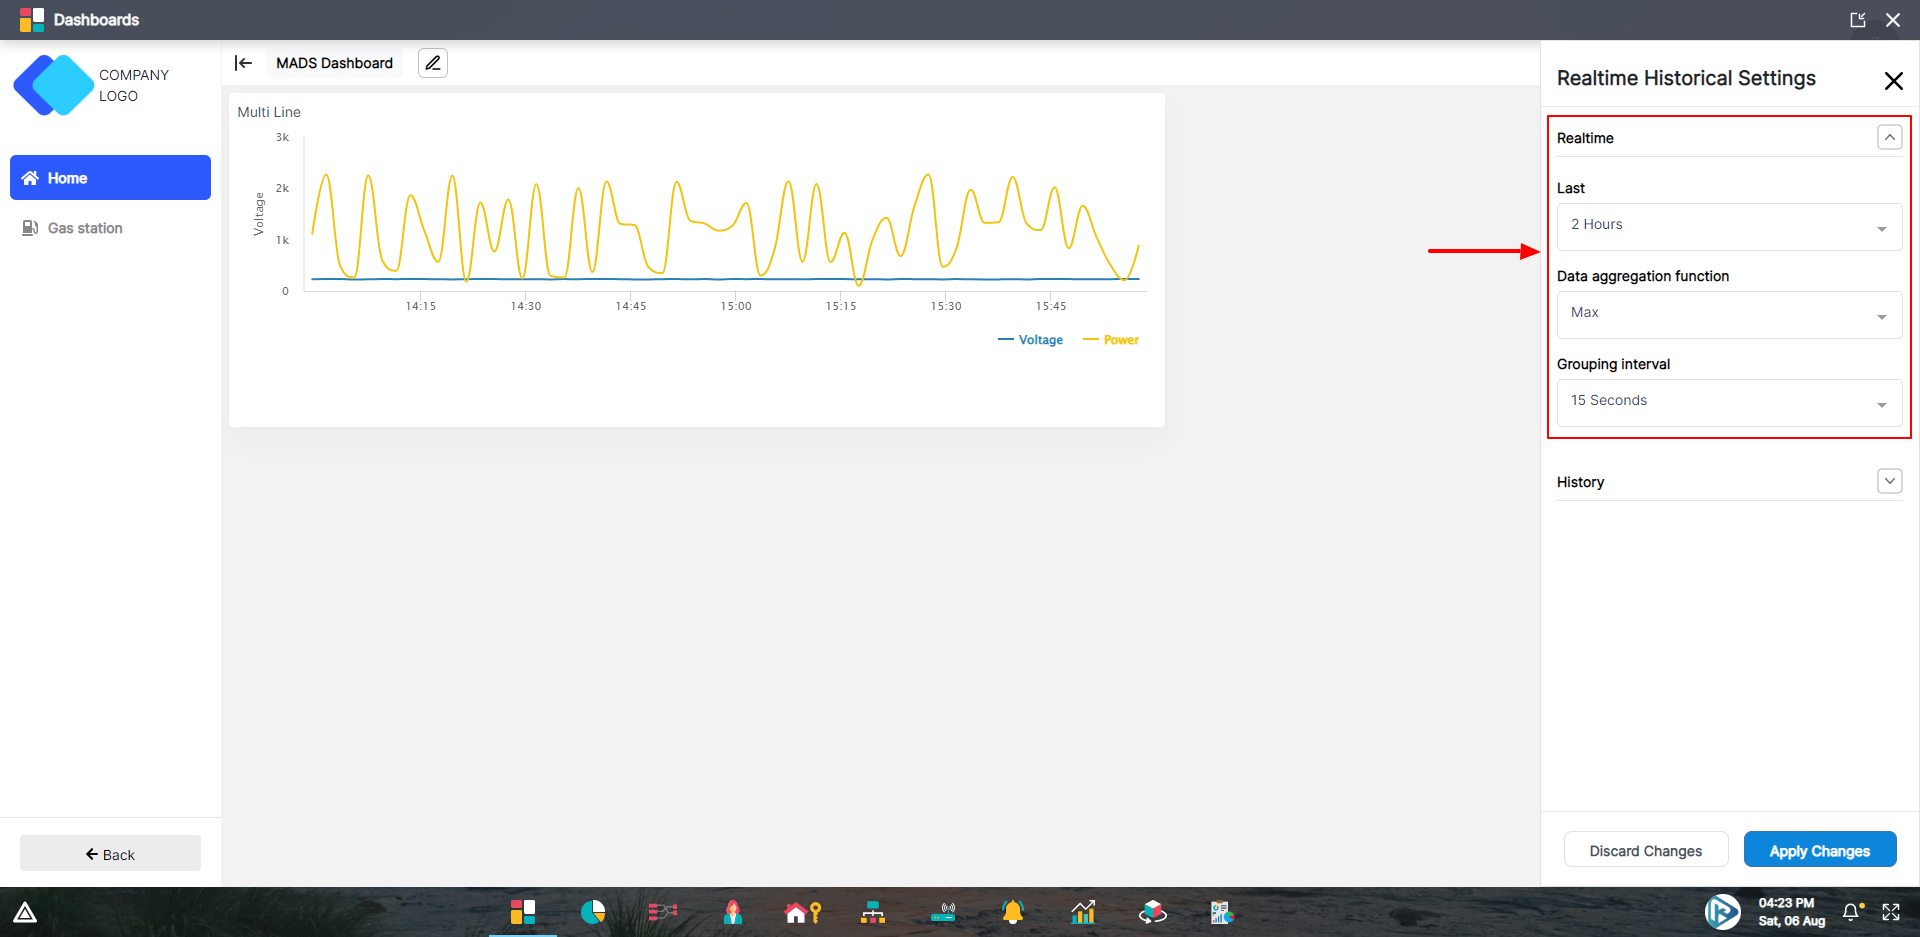Switch to the Gas station dashboard
The image size is (1920, 937).
click(84, 227)
